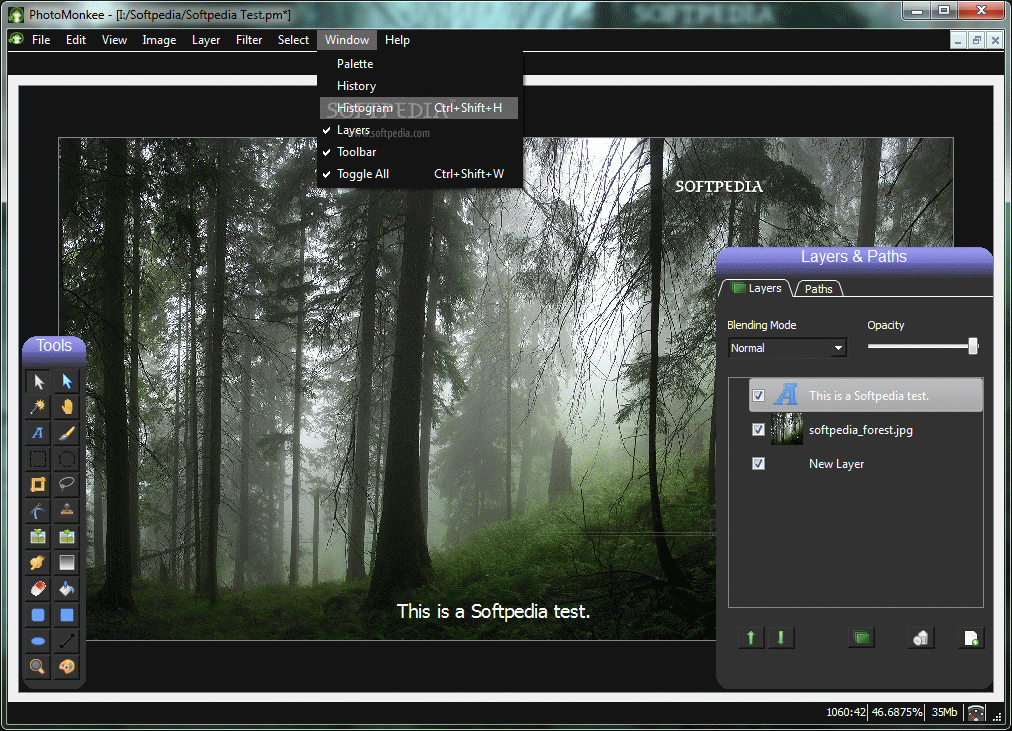The image size is (1012, 731).
Task: Move layer up with green arrow
Action: pos(751,638)
